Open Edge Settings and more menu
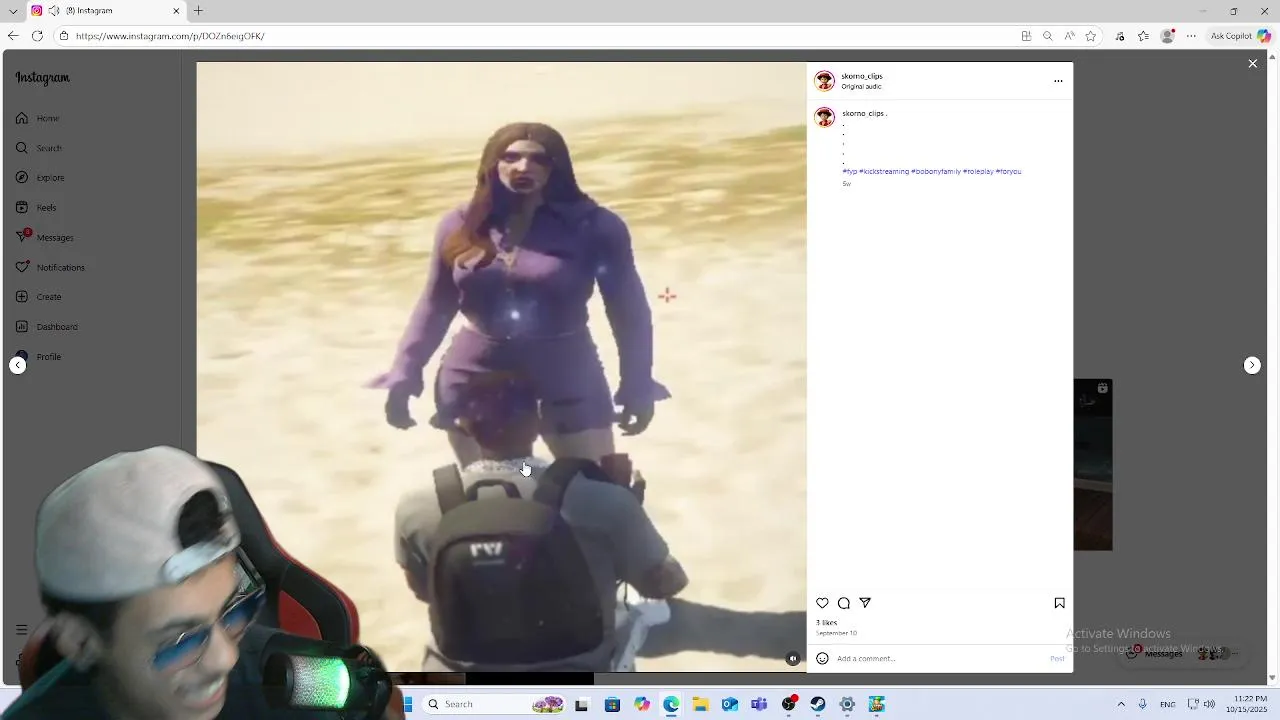1280x720 pixels. pos(1191,36)
